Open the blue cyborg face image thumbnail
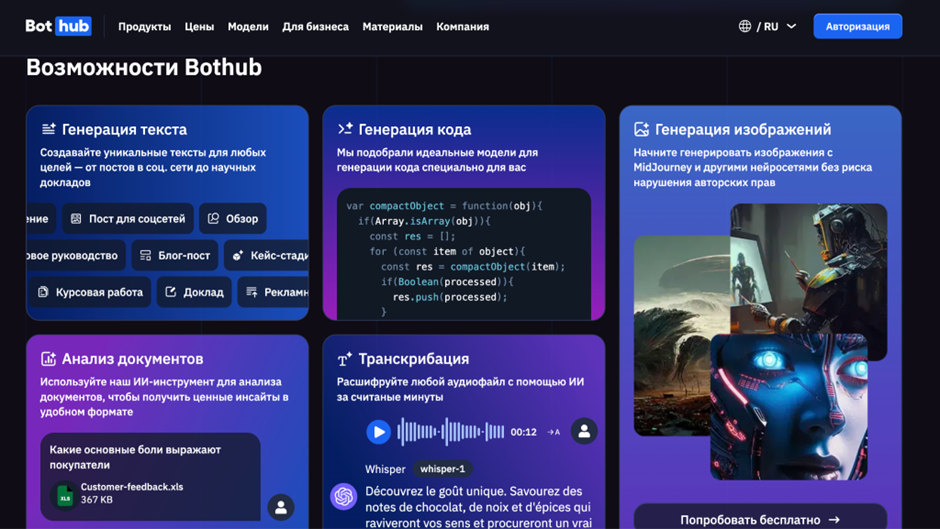940x529 pixels. point(789,408)
